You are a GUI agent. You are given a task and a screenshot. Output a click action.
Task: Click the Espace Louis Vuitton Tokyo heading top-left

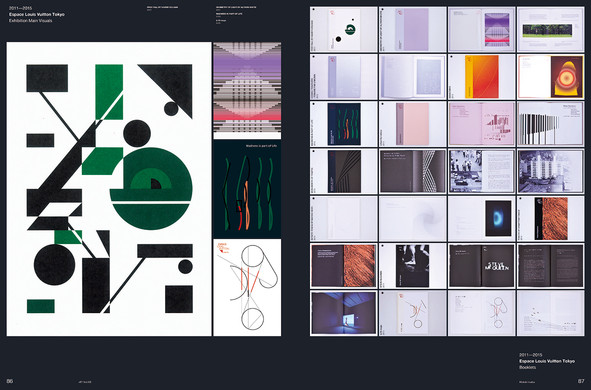(x=37, y=14)
